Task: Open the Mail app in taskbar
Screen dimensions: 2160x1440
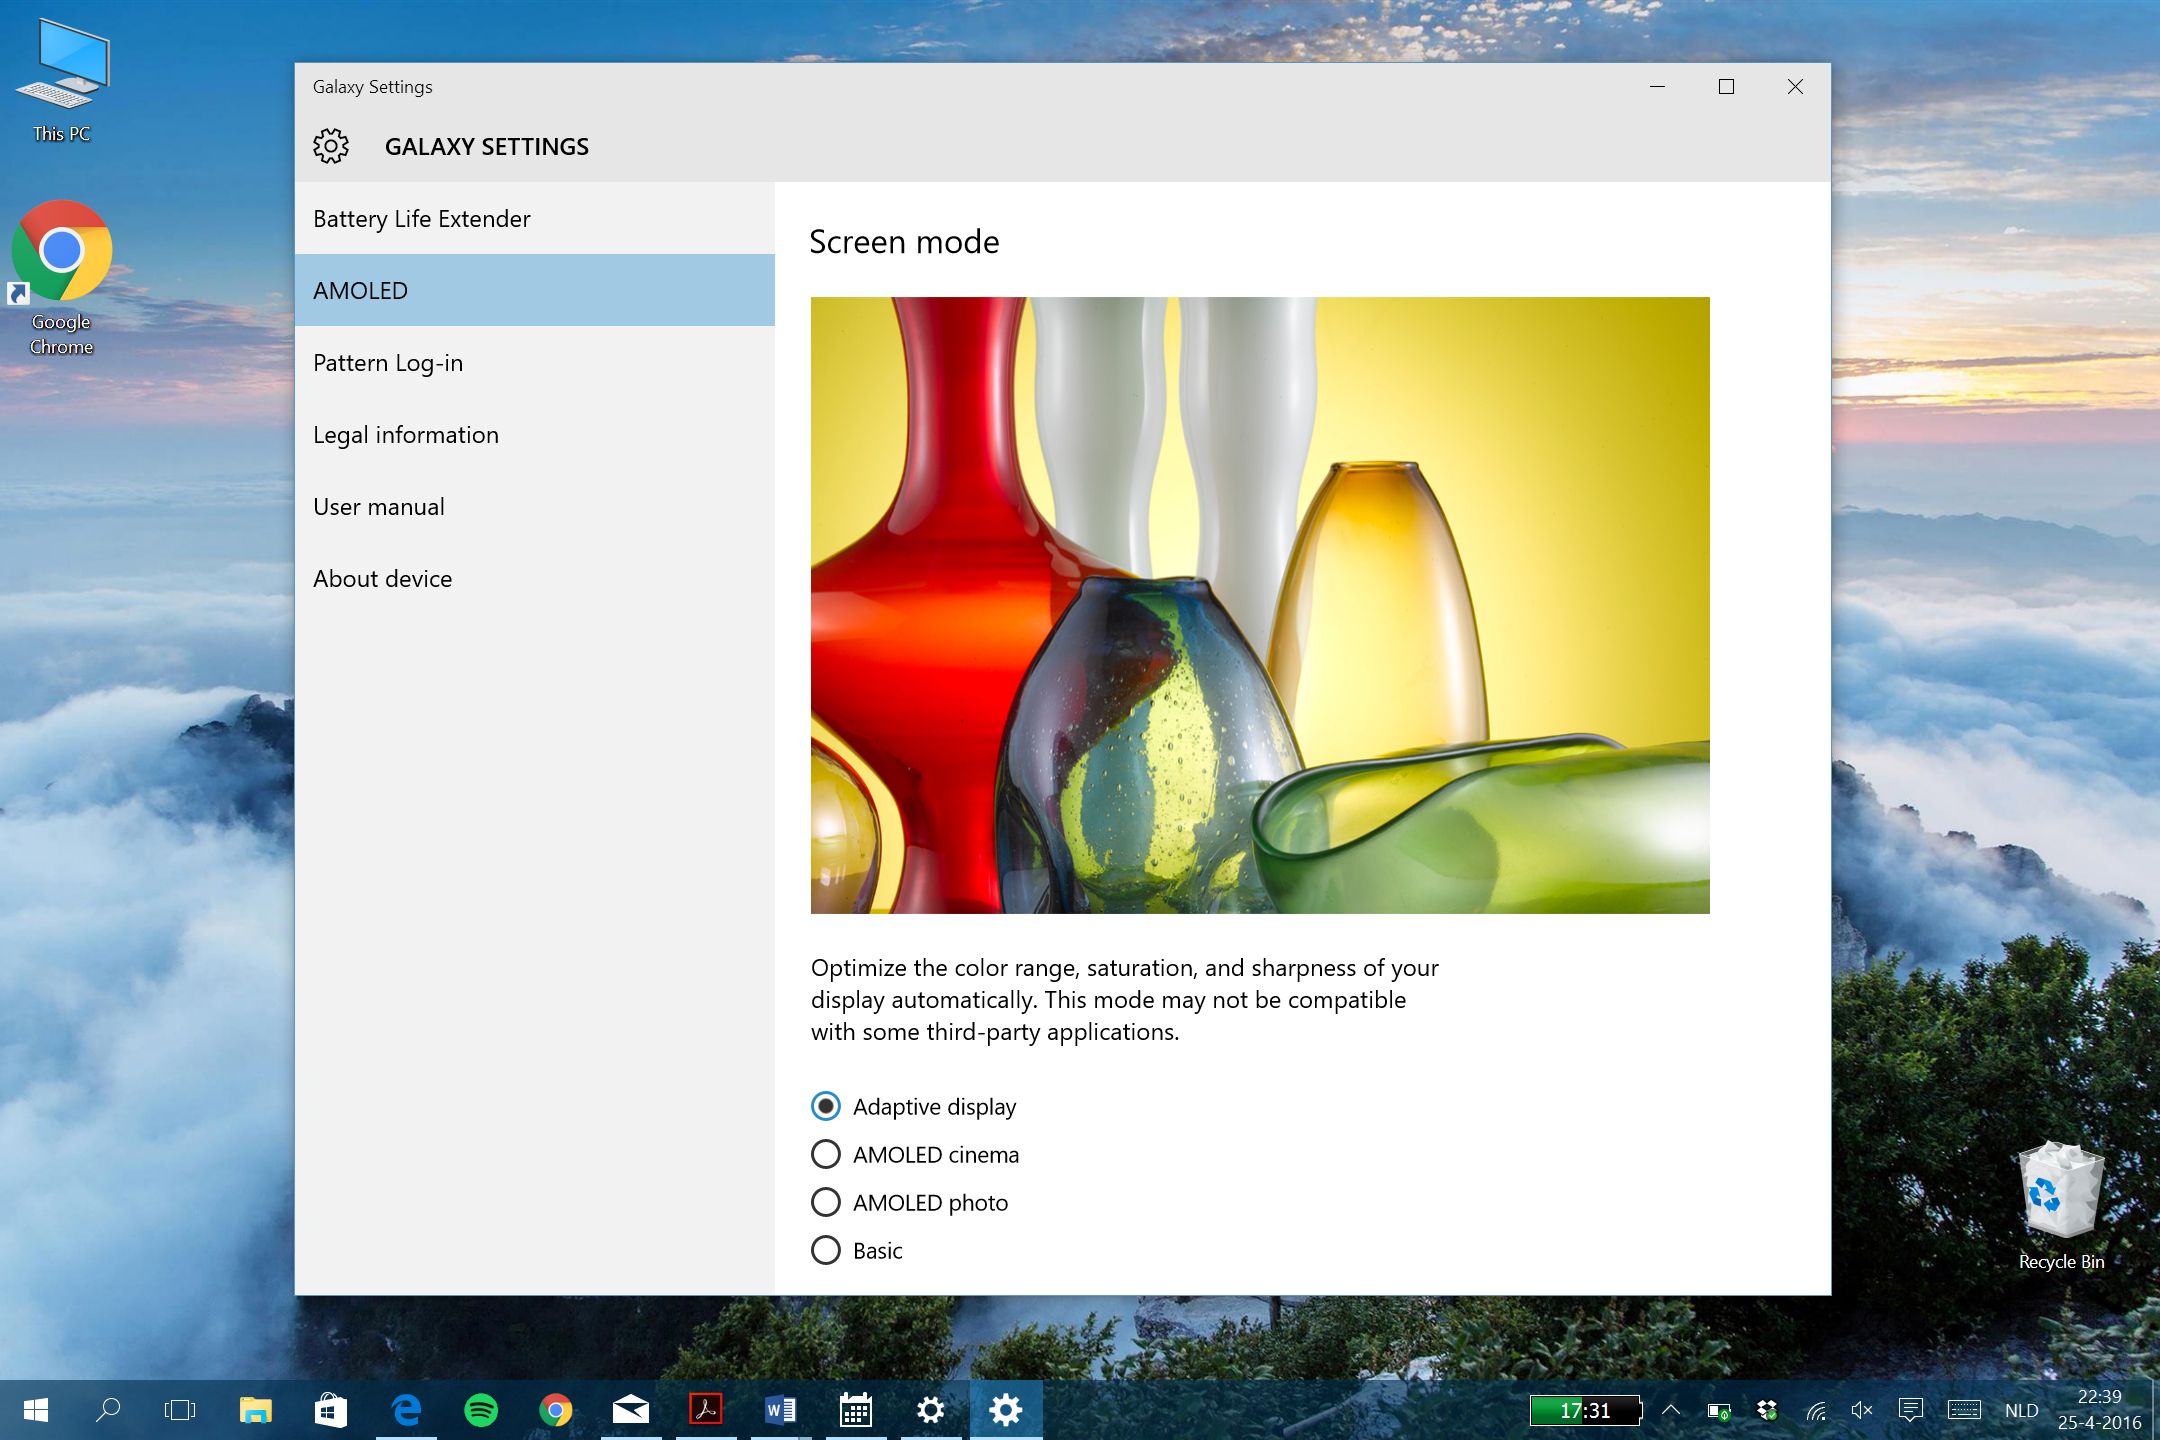Action: pos(631,1410)
